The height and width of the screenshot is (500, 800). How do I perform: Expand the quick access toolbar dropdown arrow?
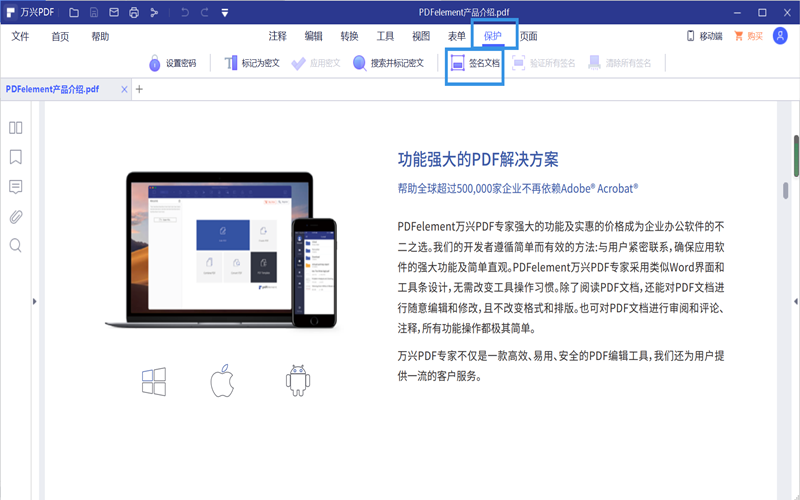[x=225, y=13]
